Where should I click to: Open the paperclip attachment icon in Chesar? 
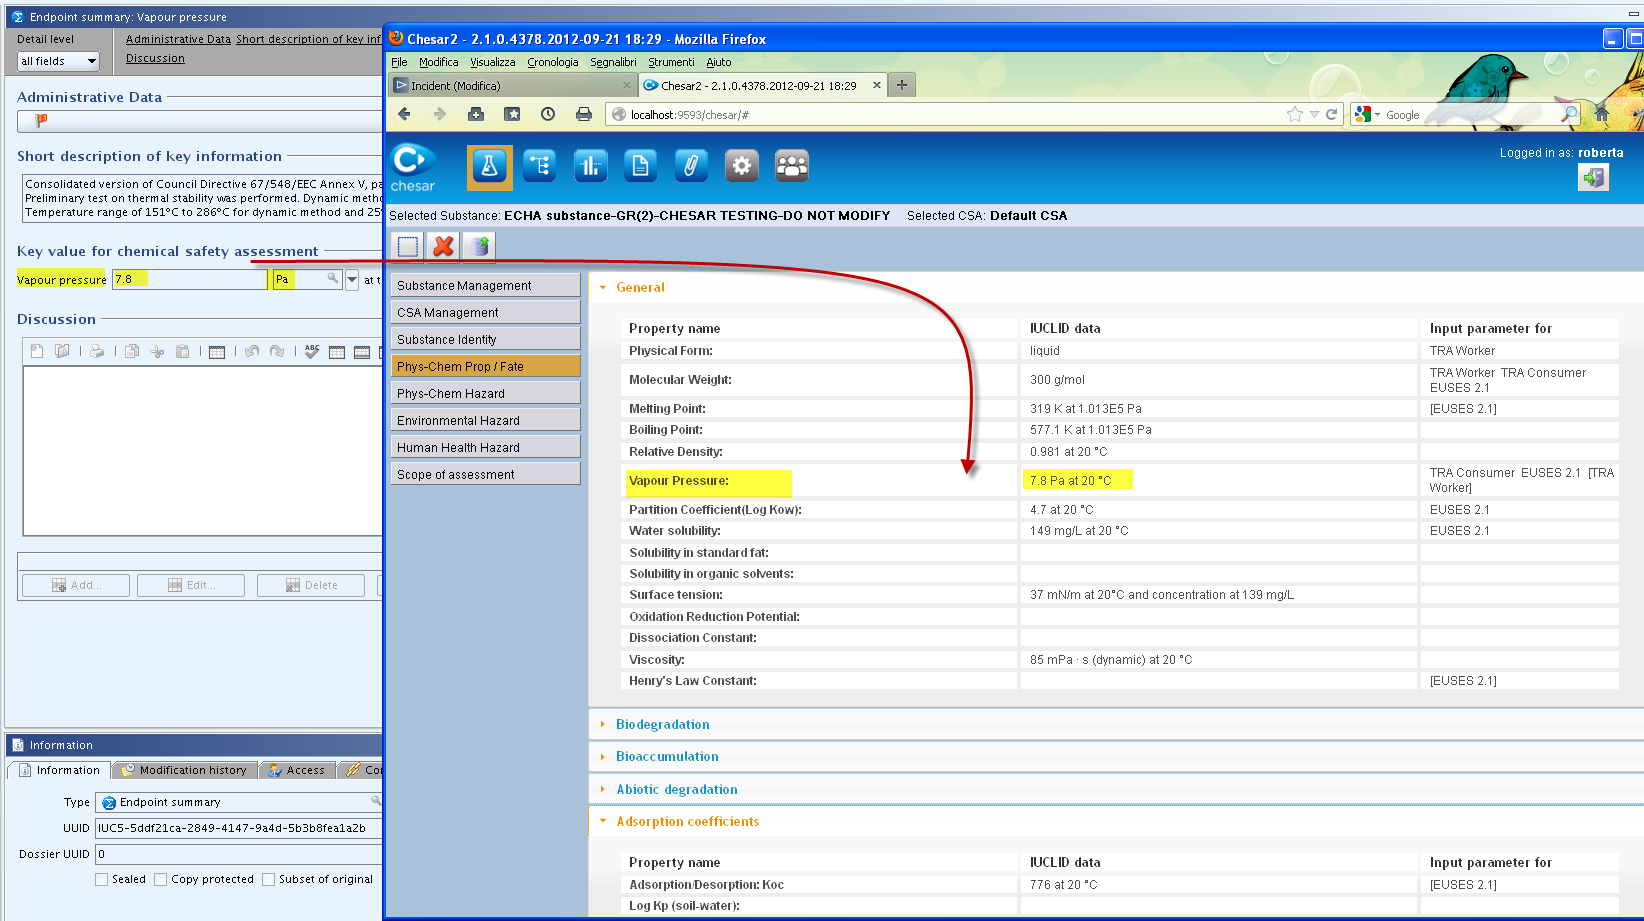coord(691,166)
